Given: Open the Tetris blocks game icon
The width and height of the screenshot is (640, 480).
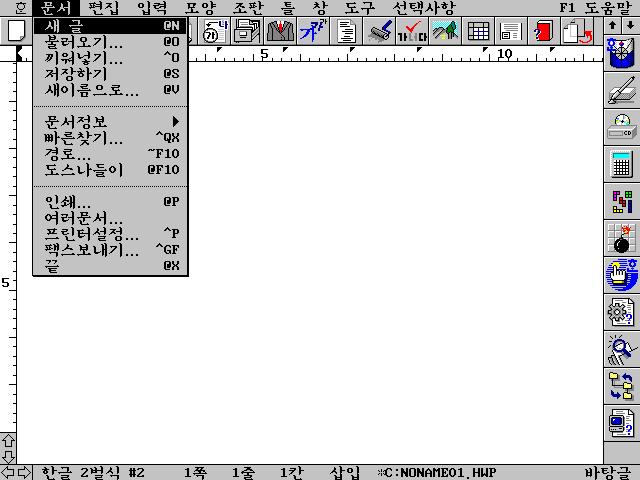Looking at the screenshot, I should (x=622, y=201).
